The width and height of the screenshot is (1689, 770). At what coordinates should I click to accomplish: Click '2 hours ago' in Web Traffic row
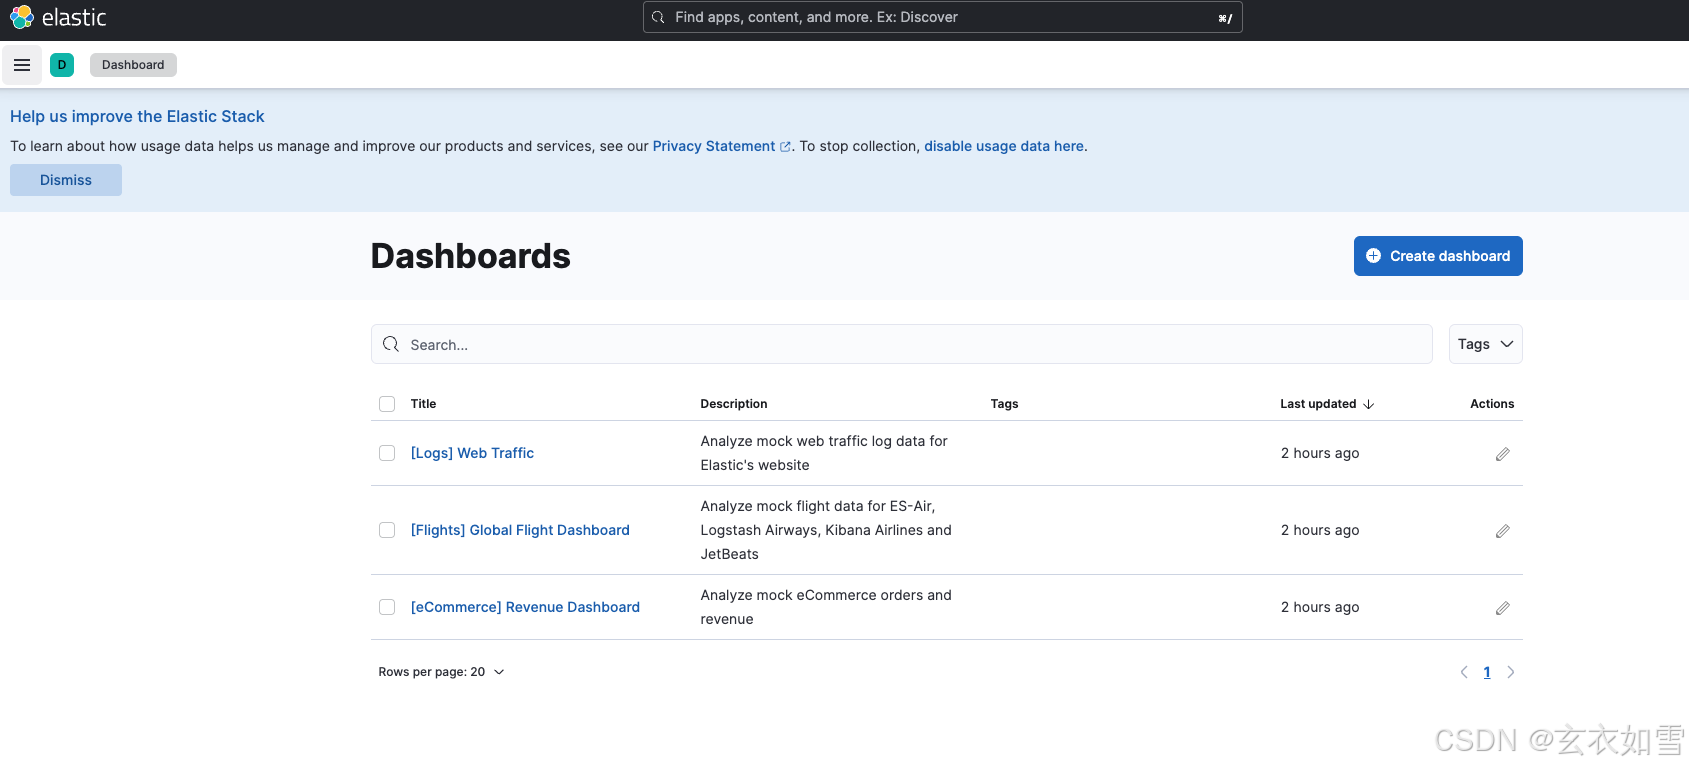point(1320,453)
